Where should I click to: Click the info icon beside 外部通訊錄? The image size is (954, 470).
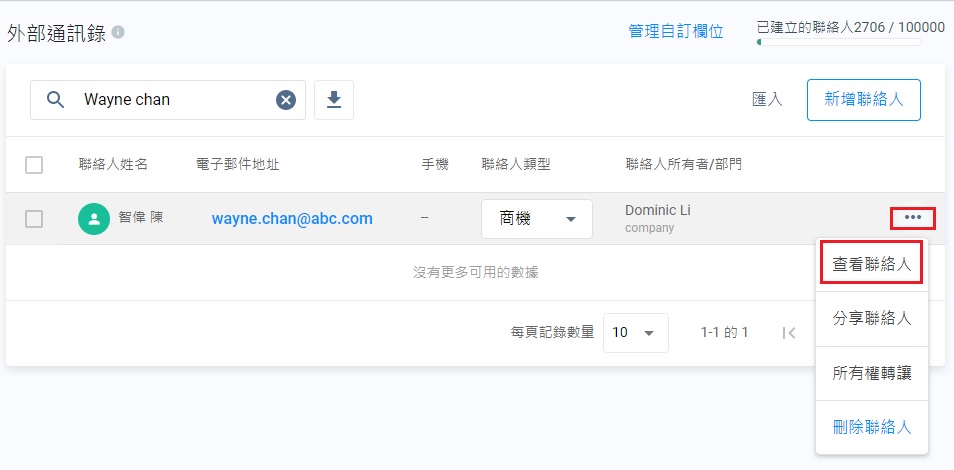pos(118,32)
